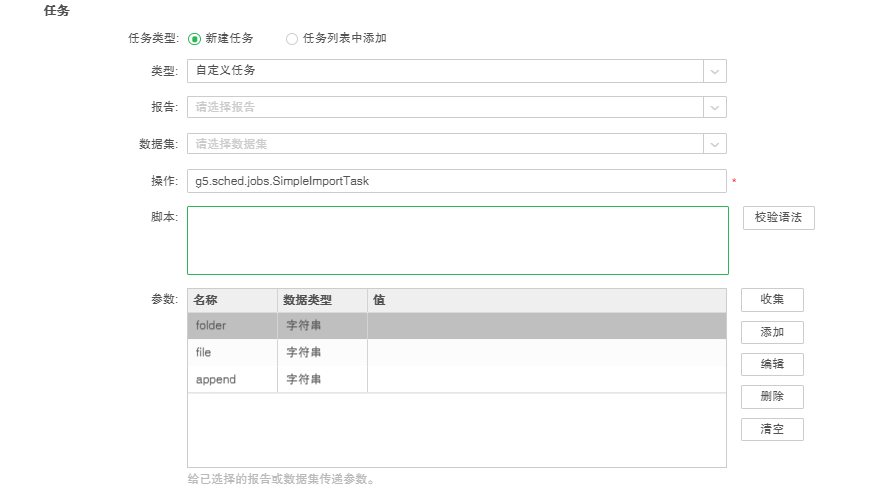The image size is (874, 500).
Task: Click the 添加 parameter button
Action: pos(772,332)
